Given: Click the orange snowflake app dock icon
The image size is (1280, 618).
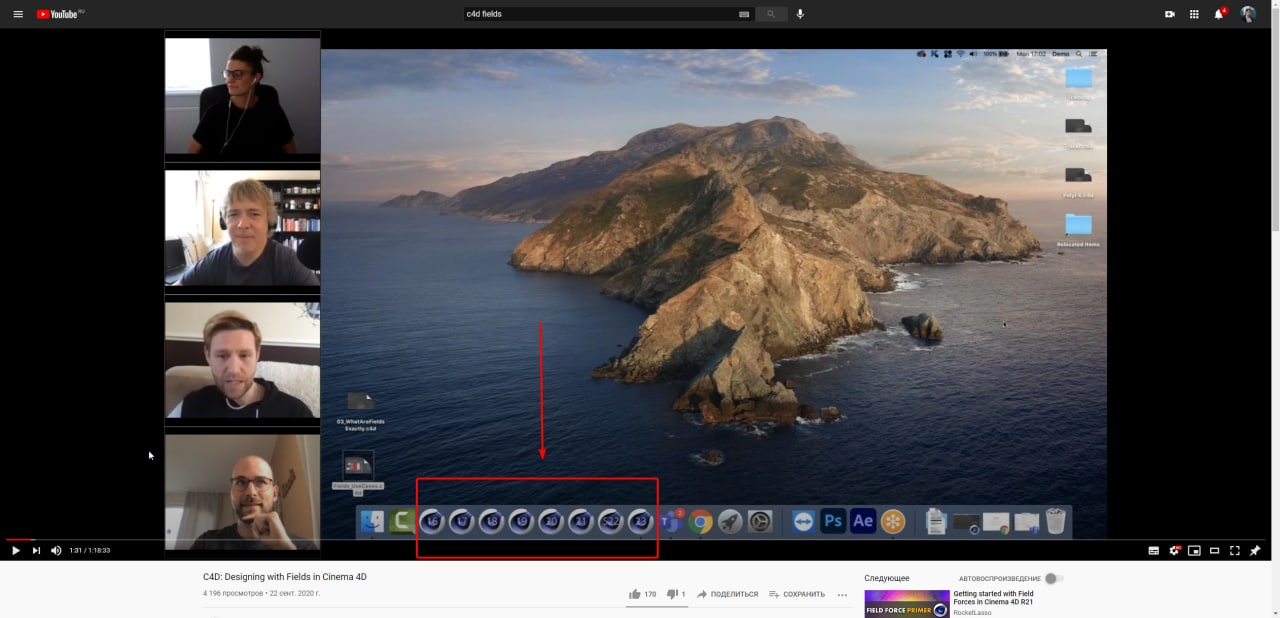Looking at the screenshot, I should coord(893,521).
